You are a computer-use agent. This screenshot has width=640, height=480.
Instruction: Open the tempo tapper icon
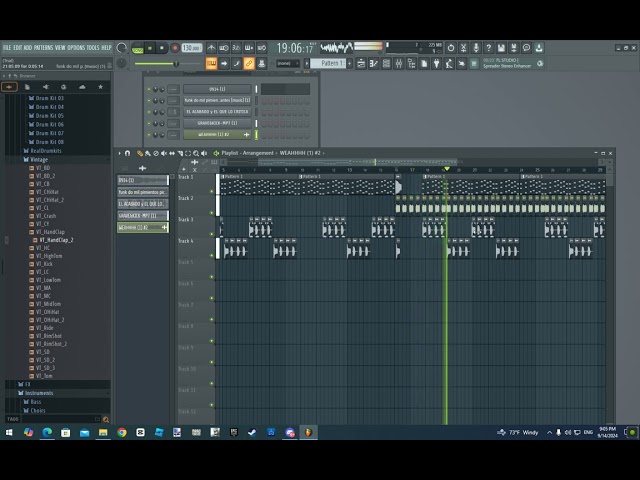(x=449, y=63)
